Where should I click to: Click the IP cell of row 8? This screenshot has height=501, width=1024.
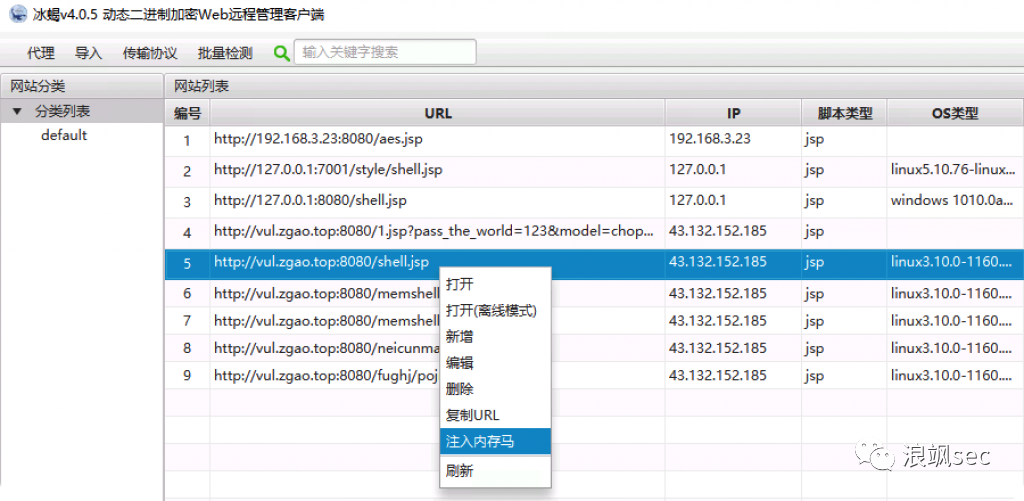point(733,348)
